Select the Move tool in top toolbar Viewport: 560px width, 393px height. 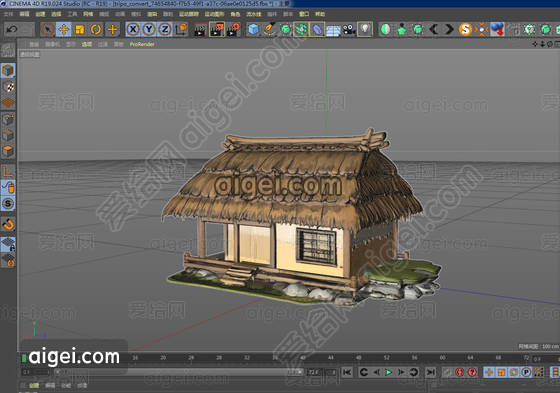[x=64, y=29]
